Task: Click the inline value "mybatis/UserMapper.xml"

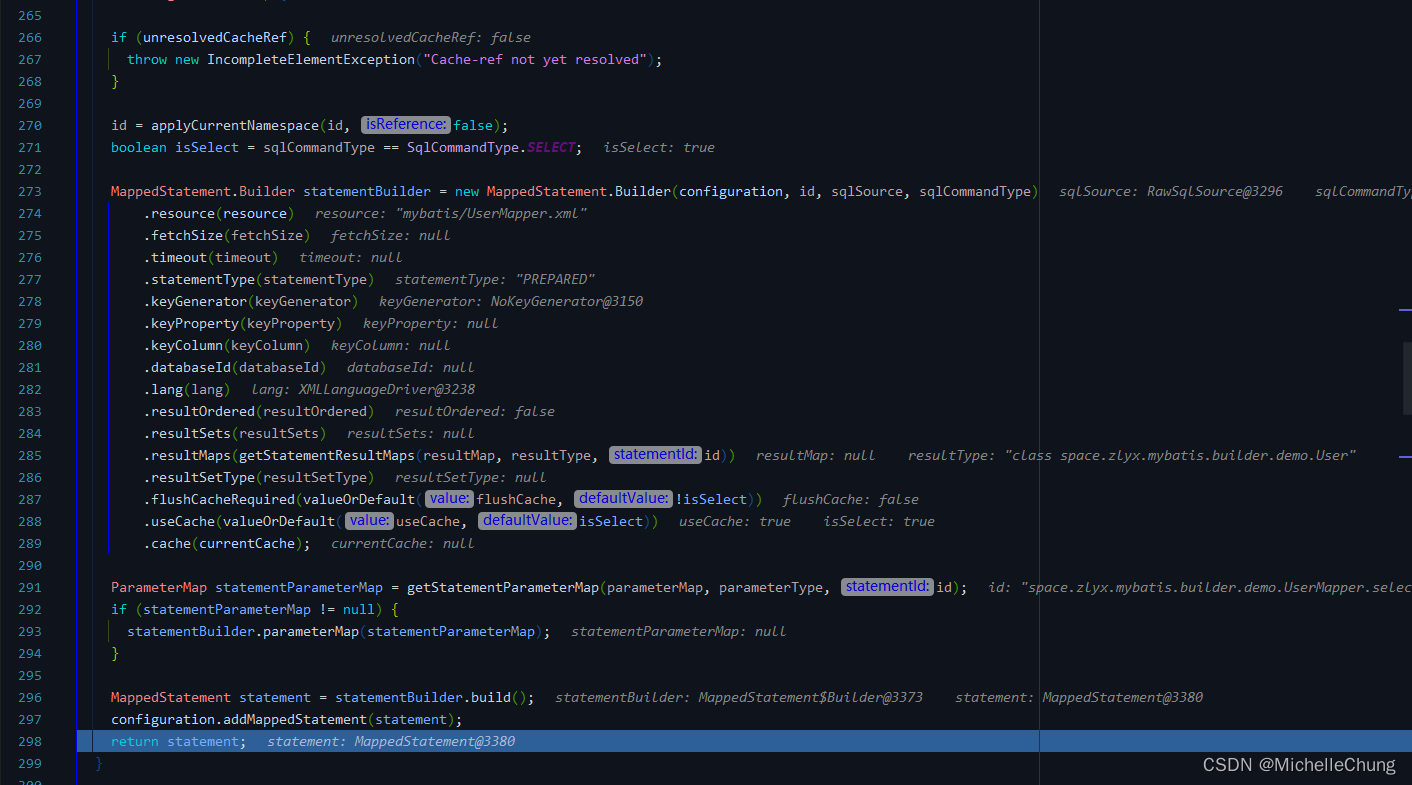Action: pyautogui.click(x=491, y=213)
